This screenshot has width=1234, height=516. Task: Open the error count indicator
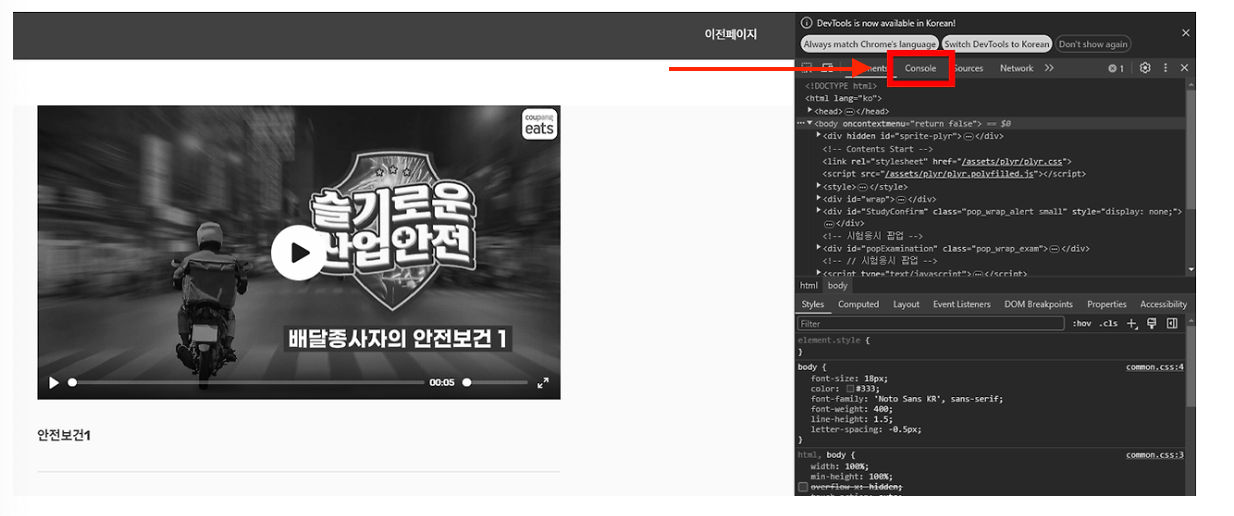1116,68
